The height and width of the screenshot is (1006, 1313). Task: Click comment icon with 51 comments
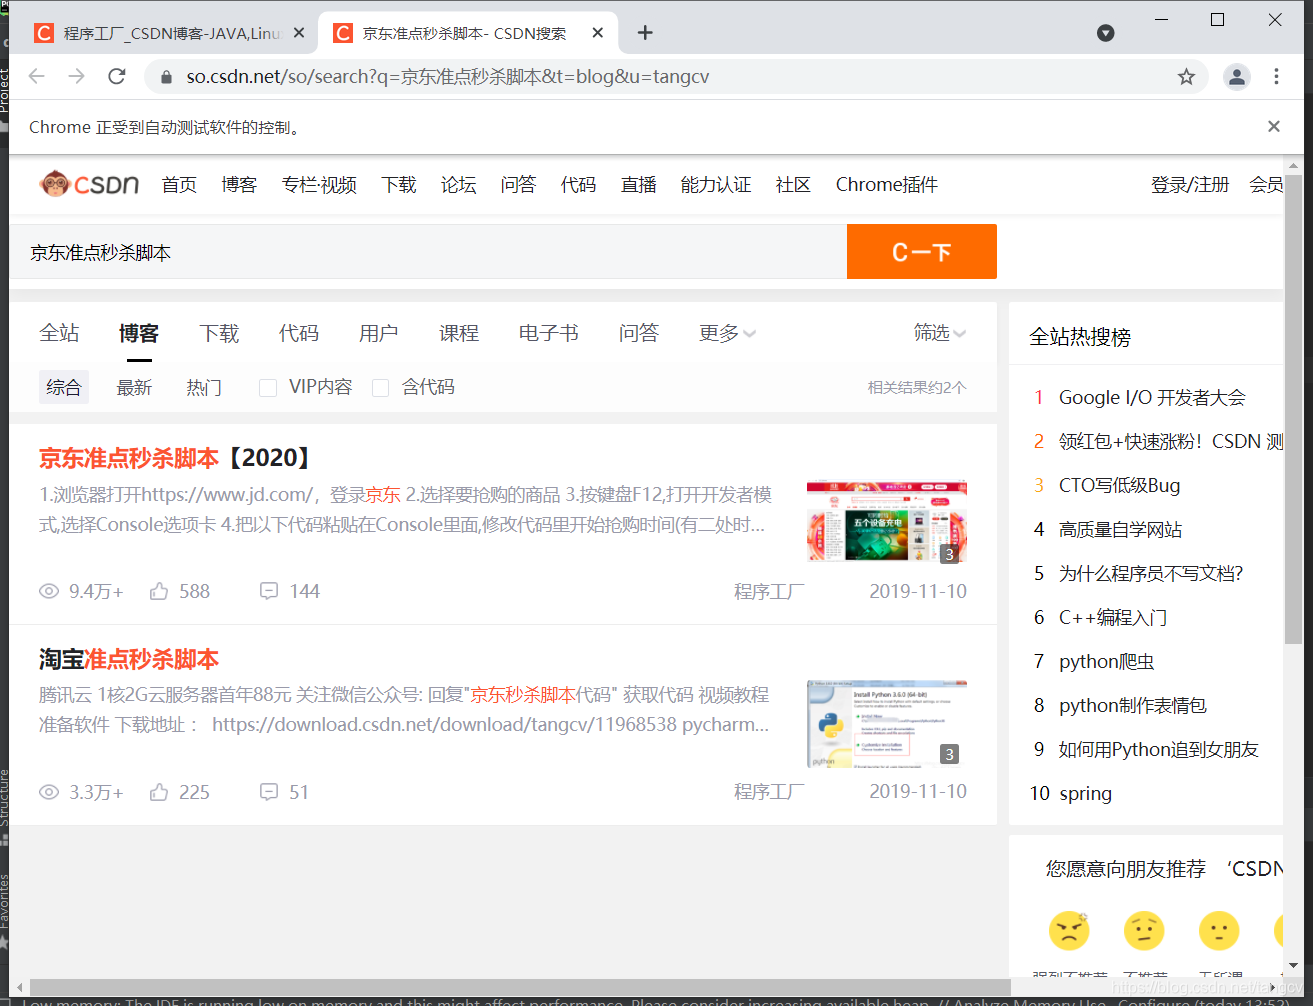click(x=269, y=792)
